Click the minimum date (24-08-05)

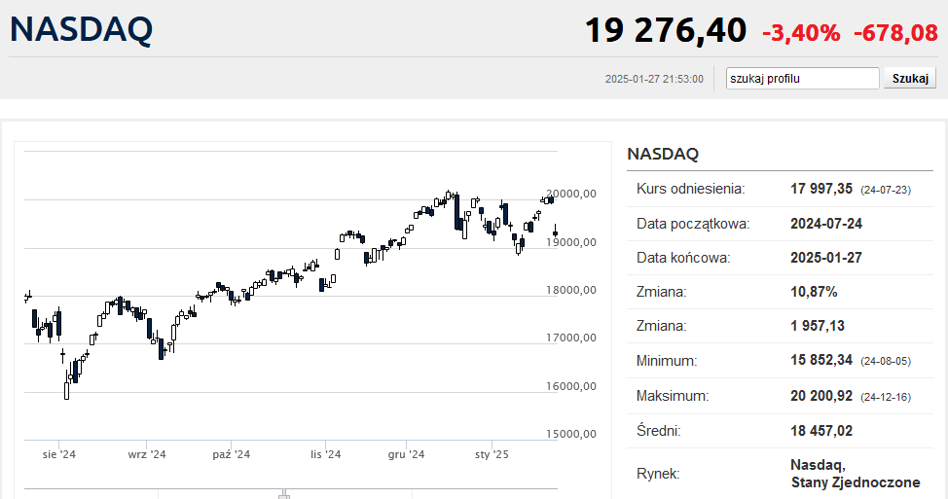[x=886, y=362]
